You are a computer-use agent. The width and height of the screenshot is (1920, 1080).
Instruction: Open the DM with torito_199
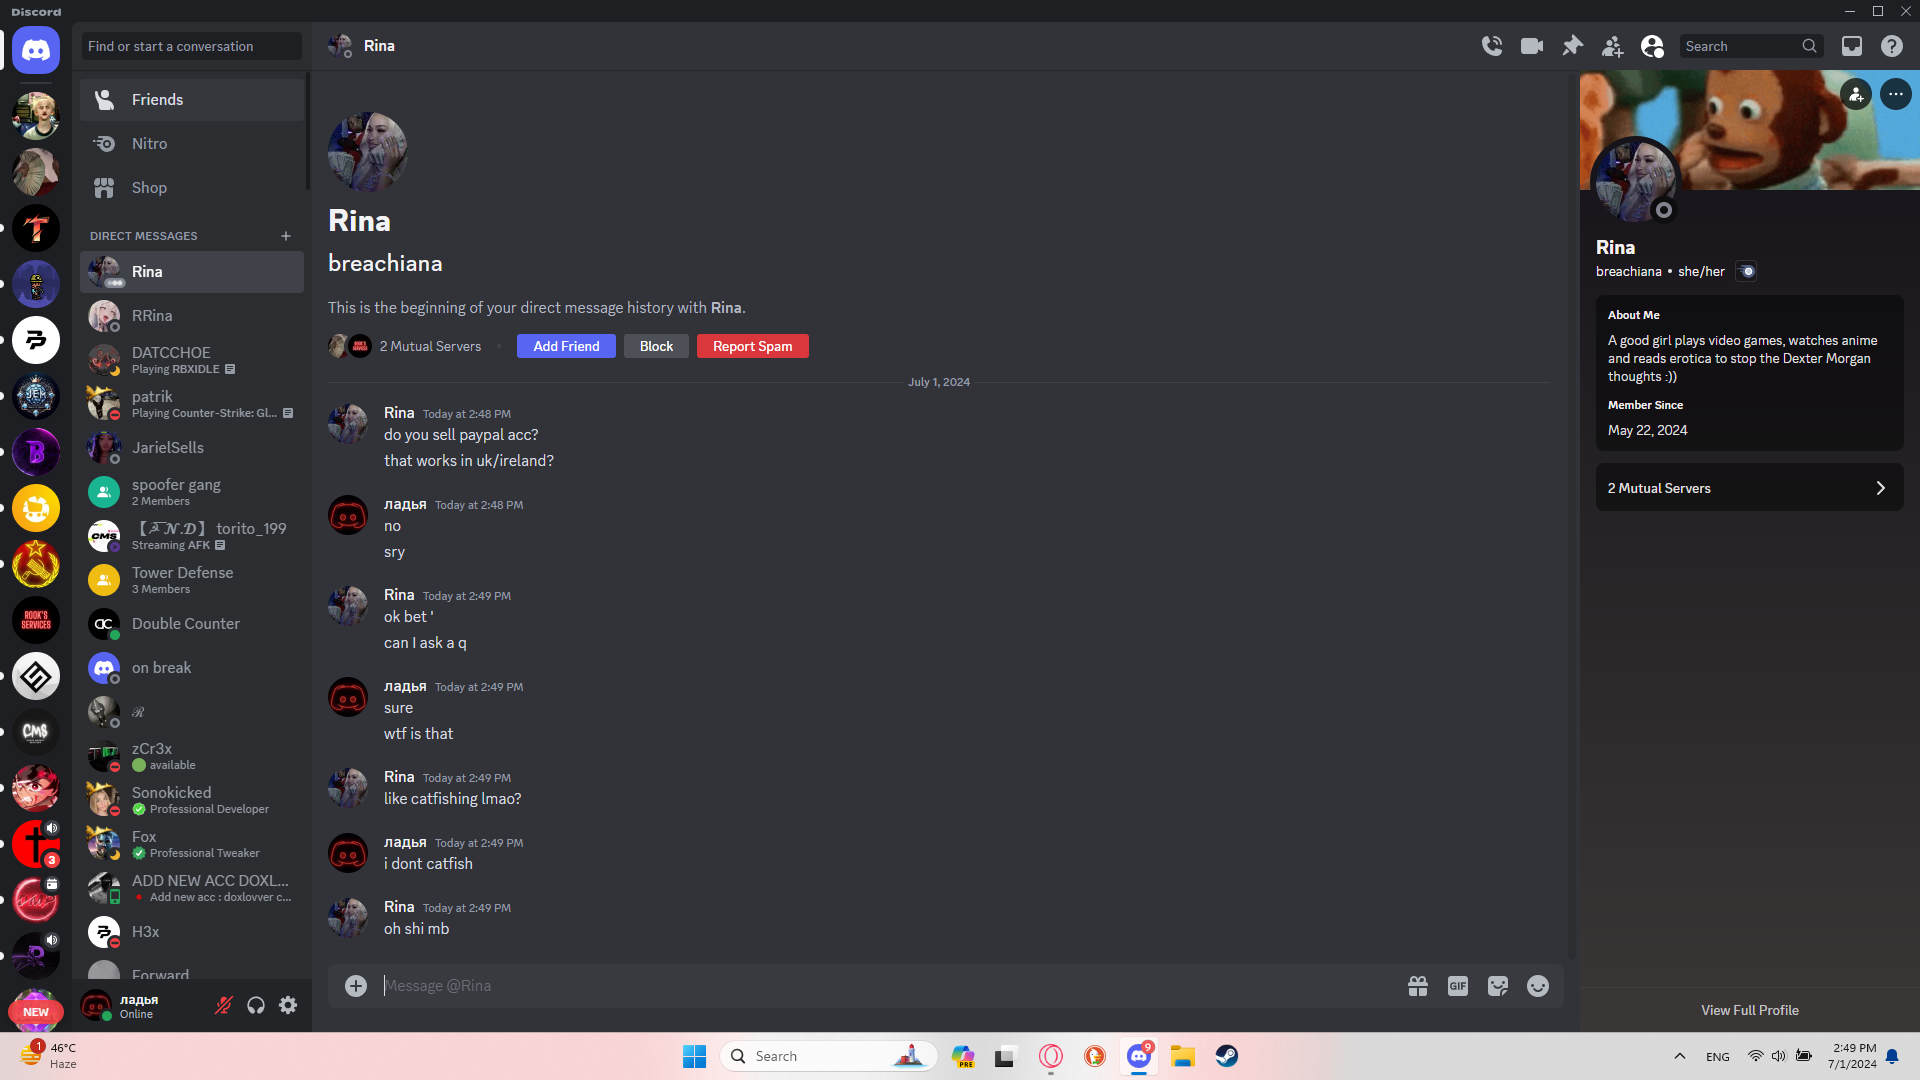[x=192, y=536]
